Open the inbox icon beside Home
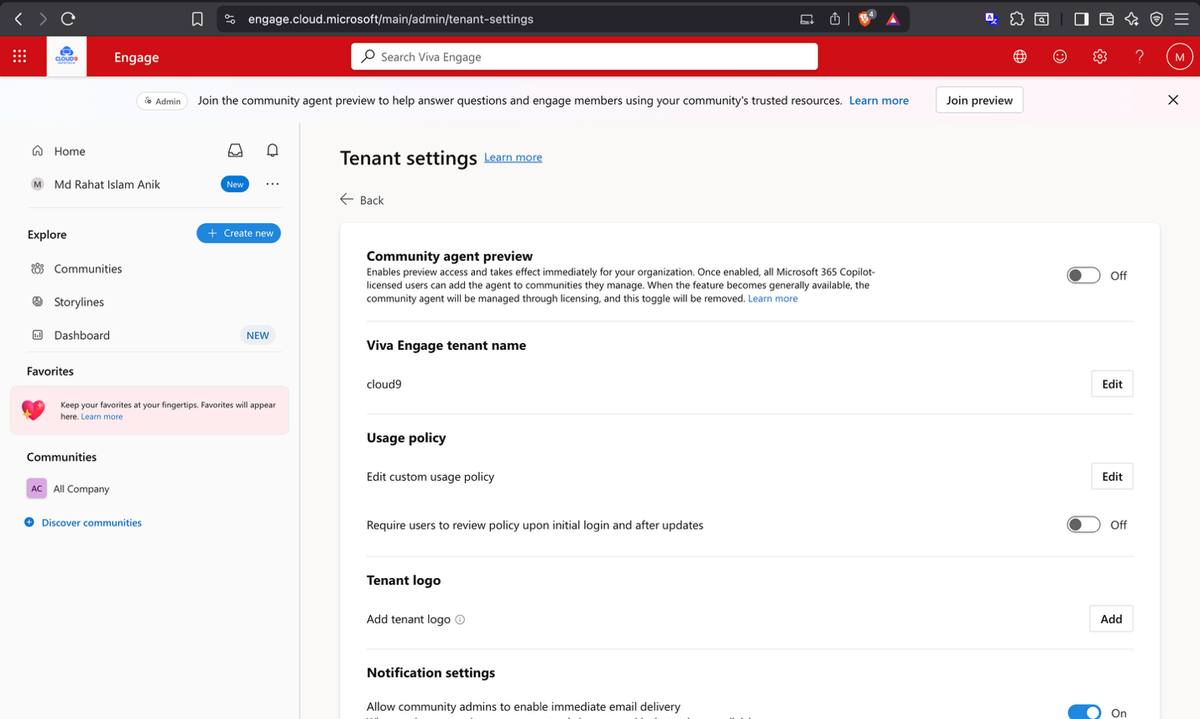 point(235,151)
